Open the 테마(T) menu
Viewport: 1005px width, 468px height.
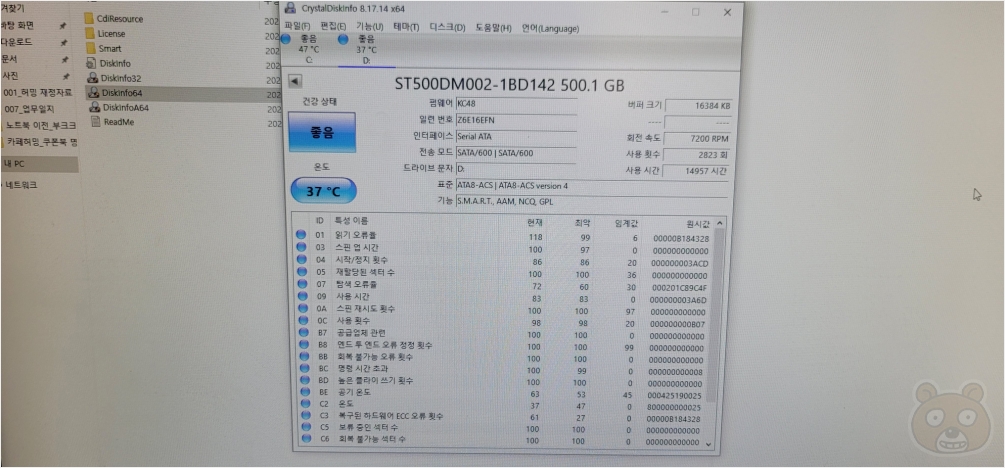(x=406, y=28)
